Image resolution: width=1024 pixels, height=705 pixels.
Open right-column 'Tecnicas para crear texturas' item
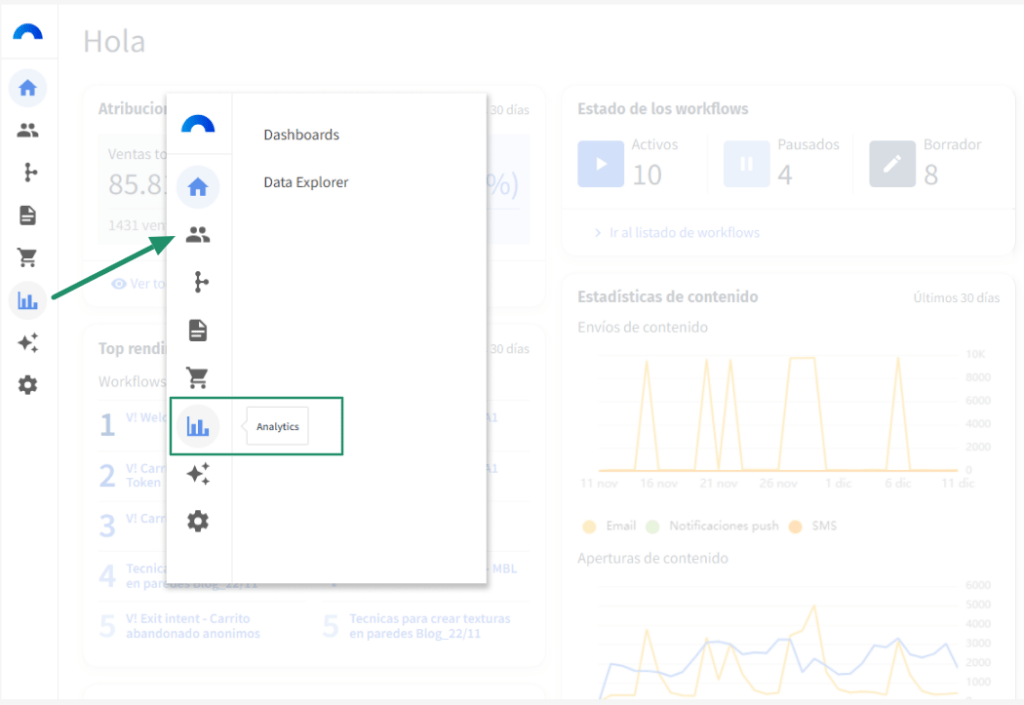click(430, 625)
